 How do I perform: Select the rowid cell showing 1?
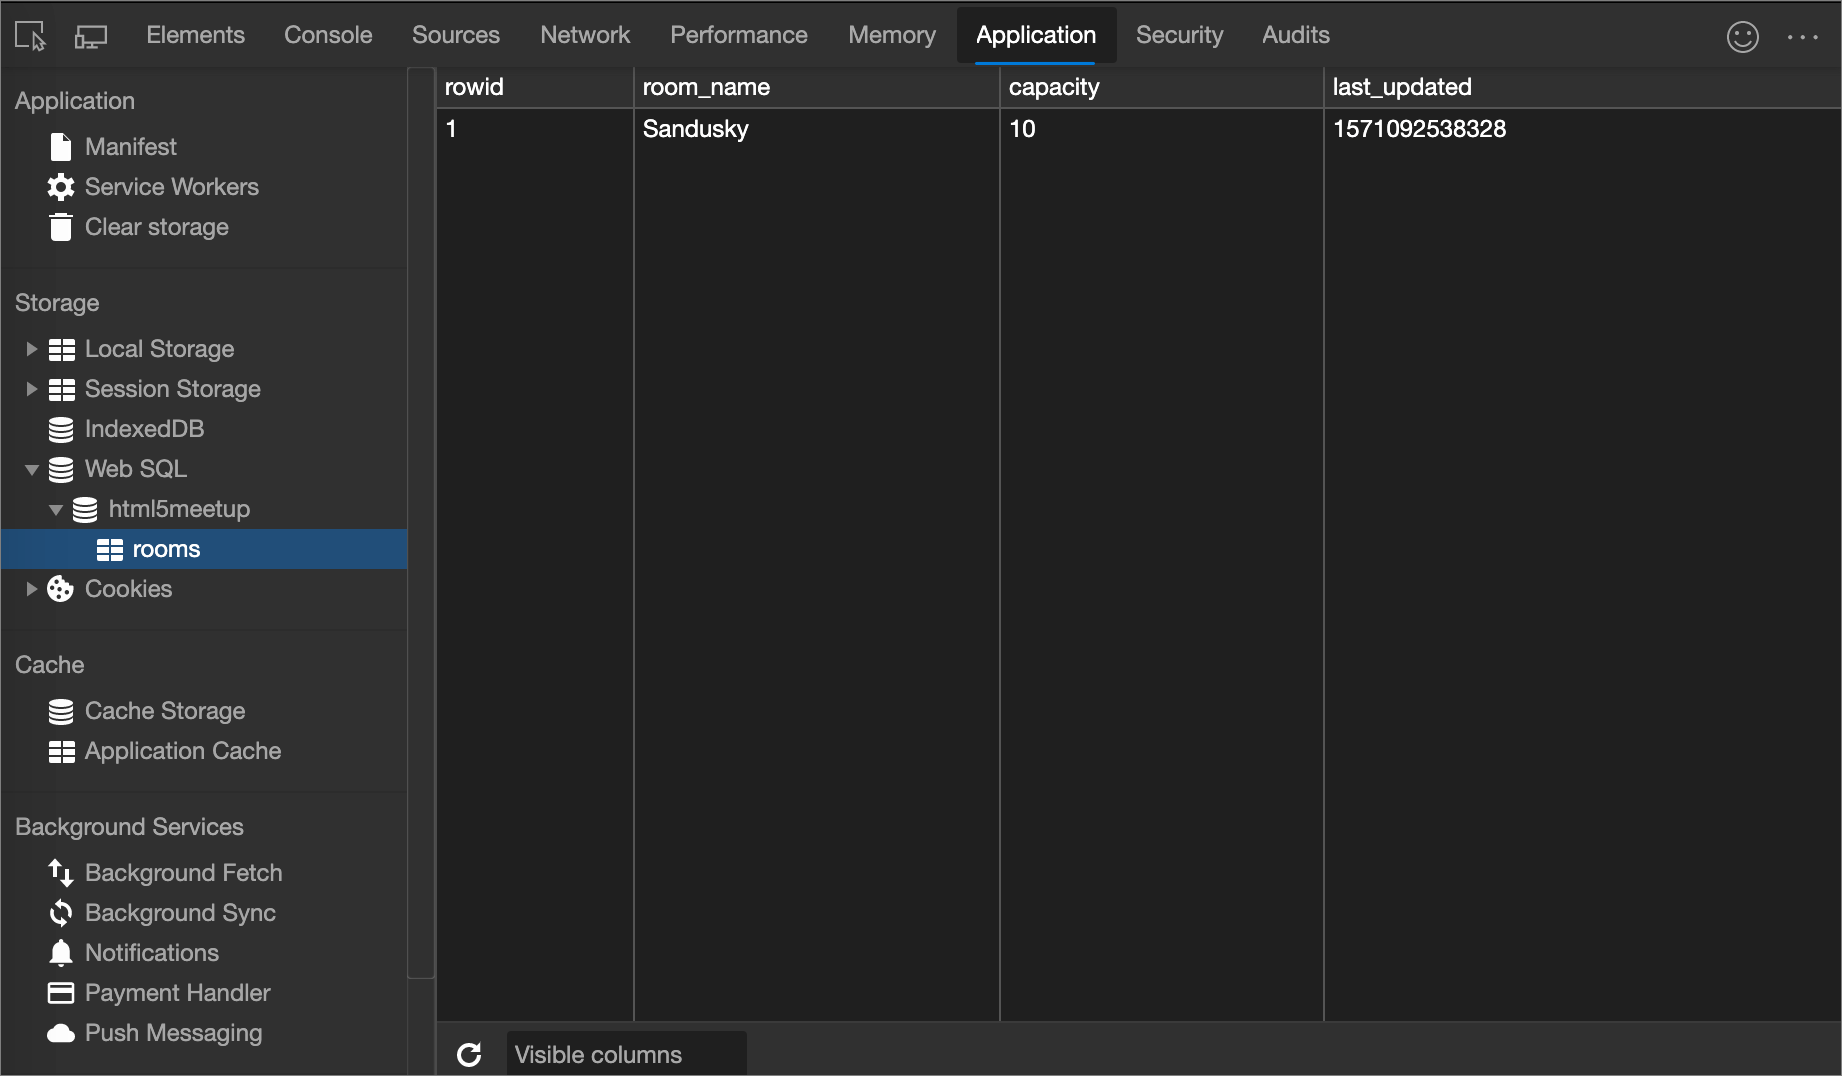(x=535, y=129)
